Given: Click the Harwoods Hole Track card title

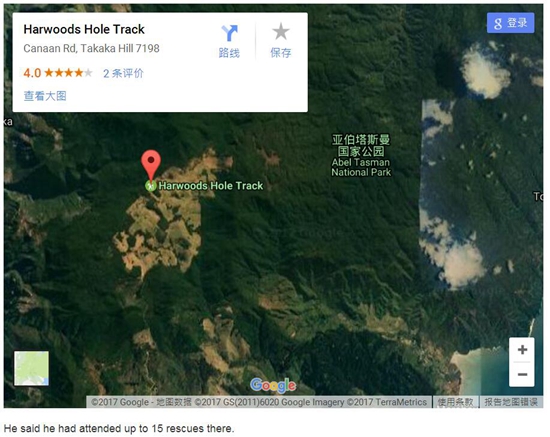Looking at the screenshot, I should tap(84, 29).
